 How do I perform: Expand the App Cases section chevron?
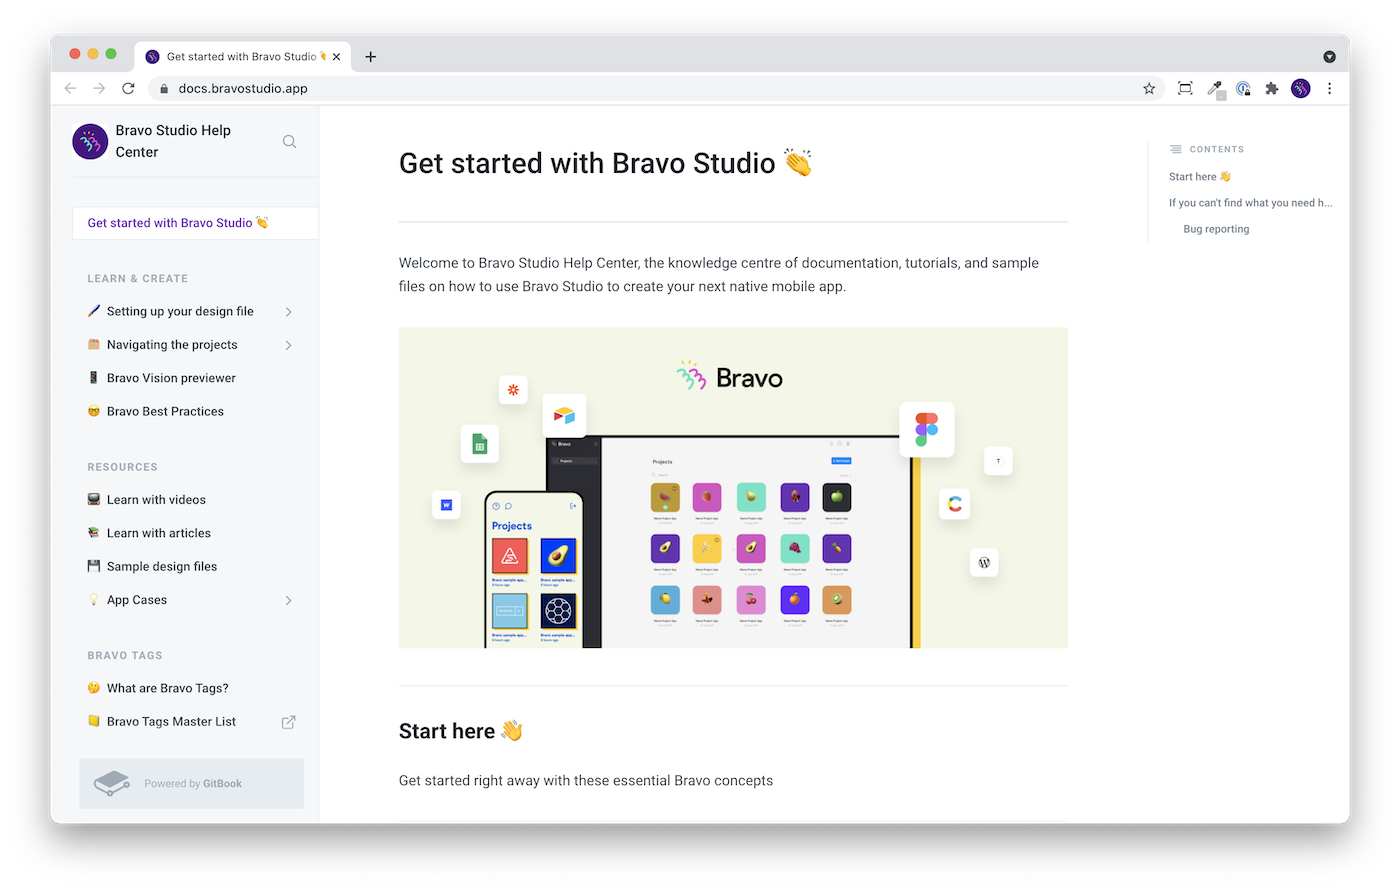pyautogui.click(x=288, y=600)
